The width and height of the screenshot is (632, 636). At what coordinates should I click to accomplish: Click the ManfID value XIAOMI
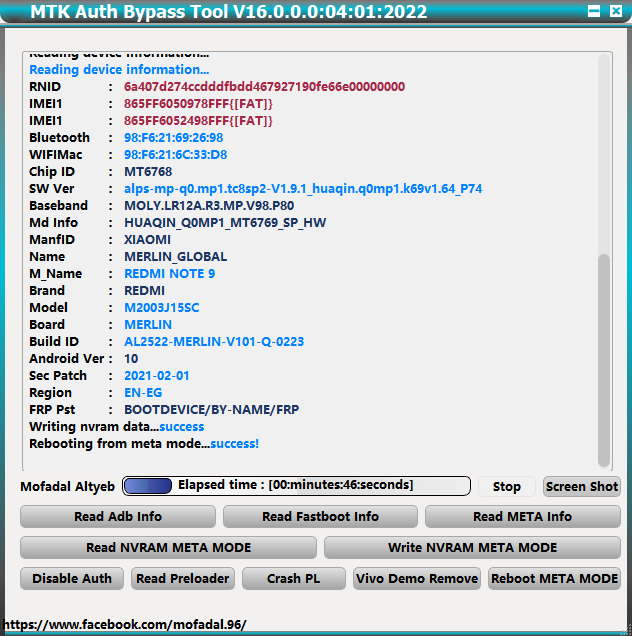(x=147, y=240)
